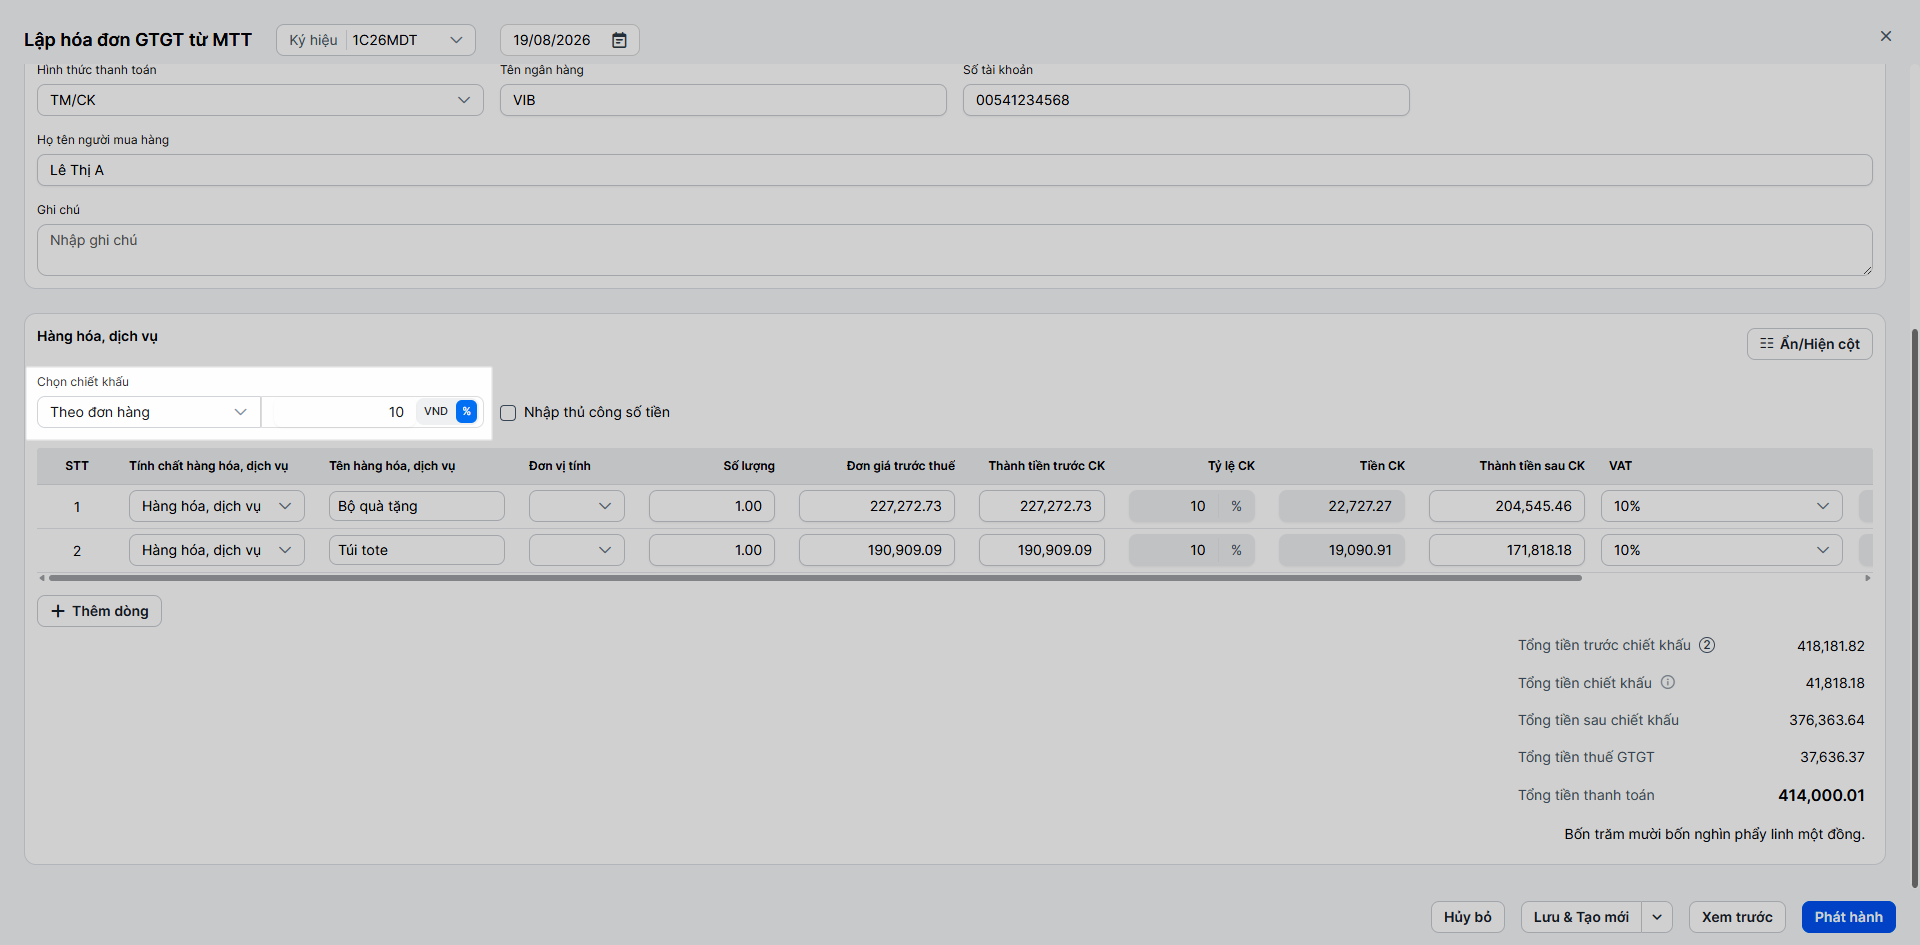Close the invoice dialog with X icon
Screen dimensions: 1920x945
click(1886, 36)
